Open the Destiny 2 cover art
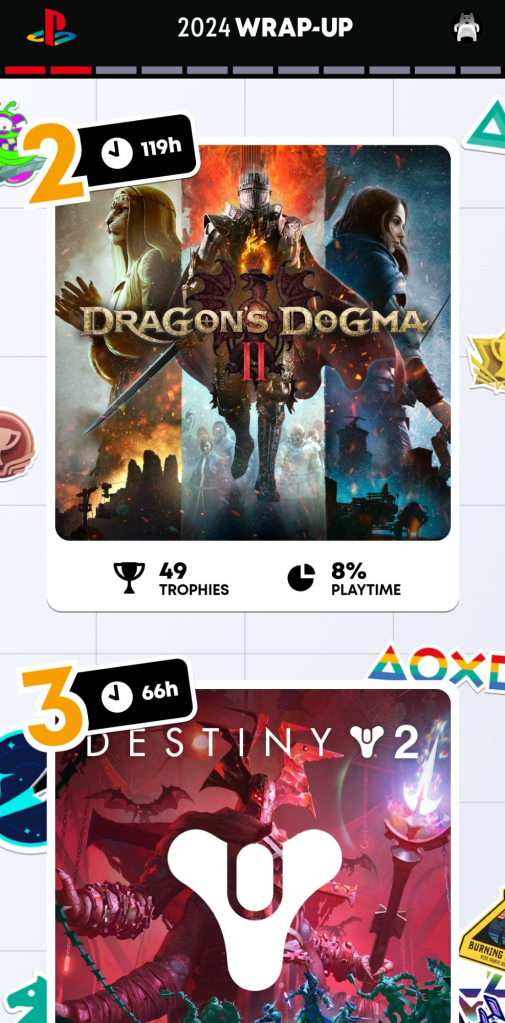Image resolution: width=505 pixels, height=1023 pixels. (253, 856)
